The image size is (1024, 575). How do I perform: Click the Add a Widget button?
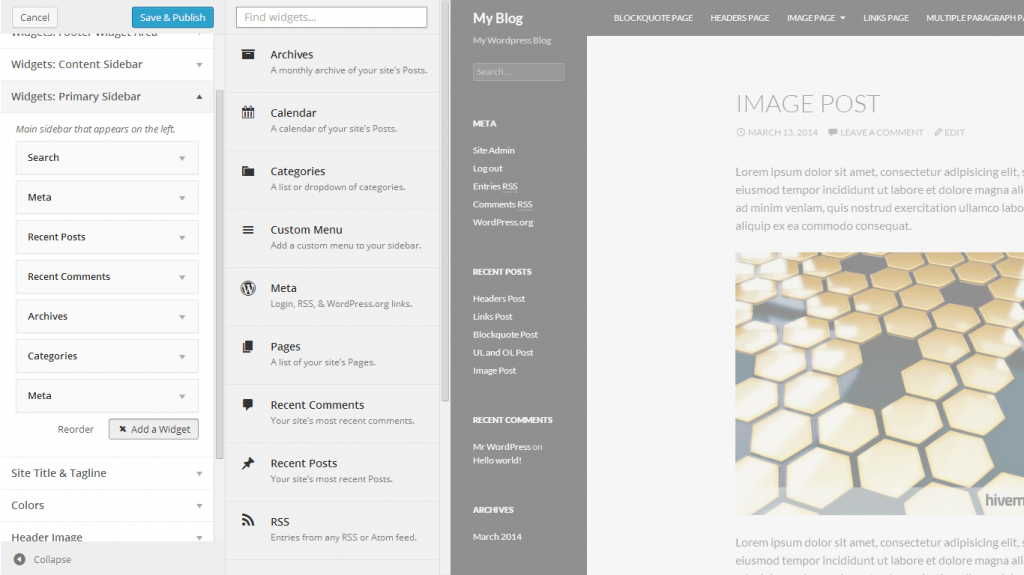click(x=153, y=429)
